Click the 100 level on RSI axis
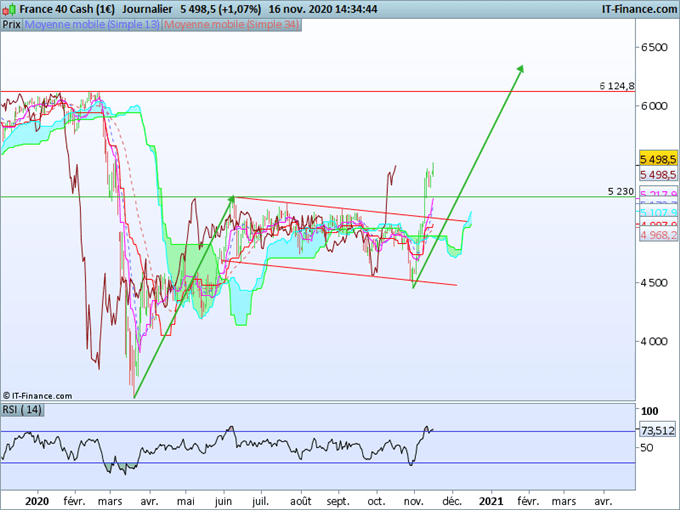This screenshot has width=680, height=510. pos(650,411)
